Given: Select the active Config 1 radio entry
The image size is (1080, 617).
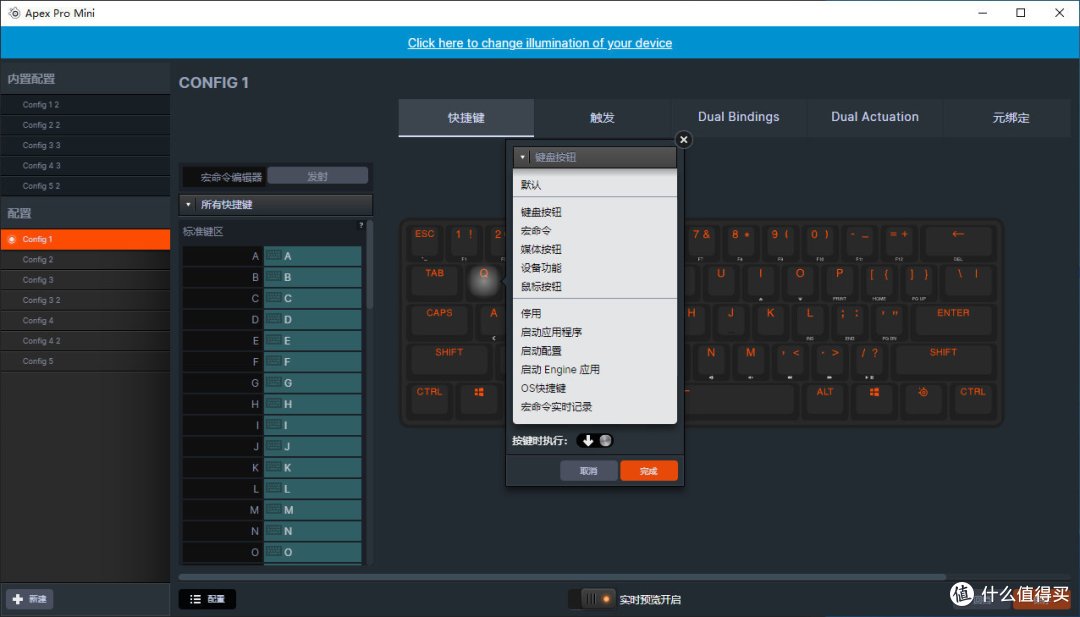Looking at the screenshot, I should point(85,239).
